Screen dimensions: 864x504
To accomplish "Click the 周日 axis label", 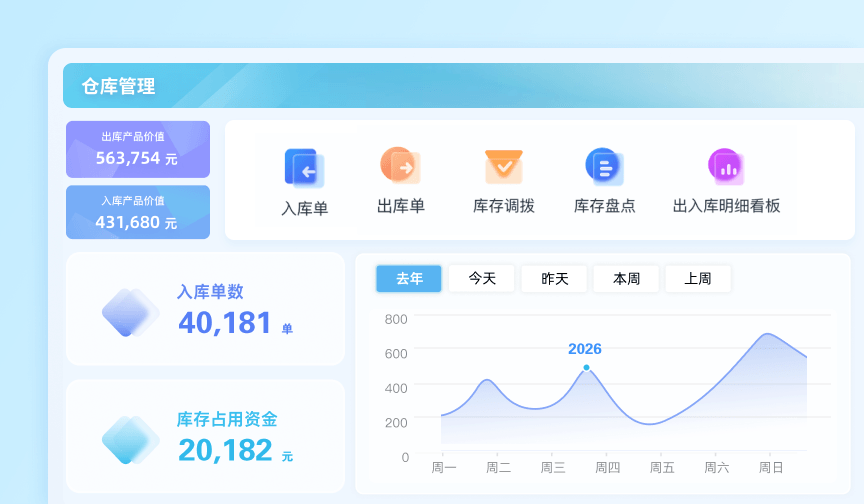I will click(771, 468).
